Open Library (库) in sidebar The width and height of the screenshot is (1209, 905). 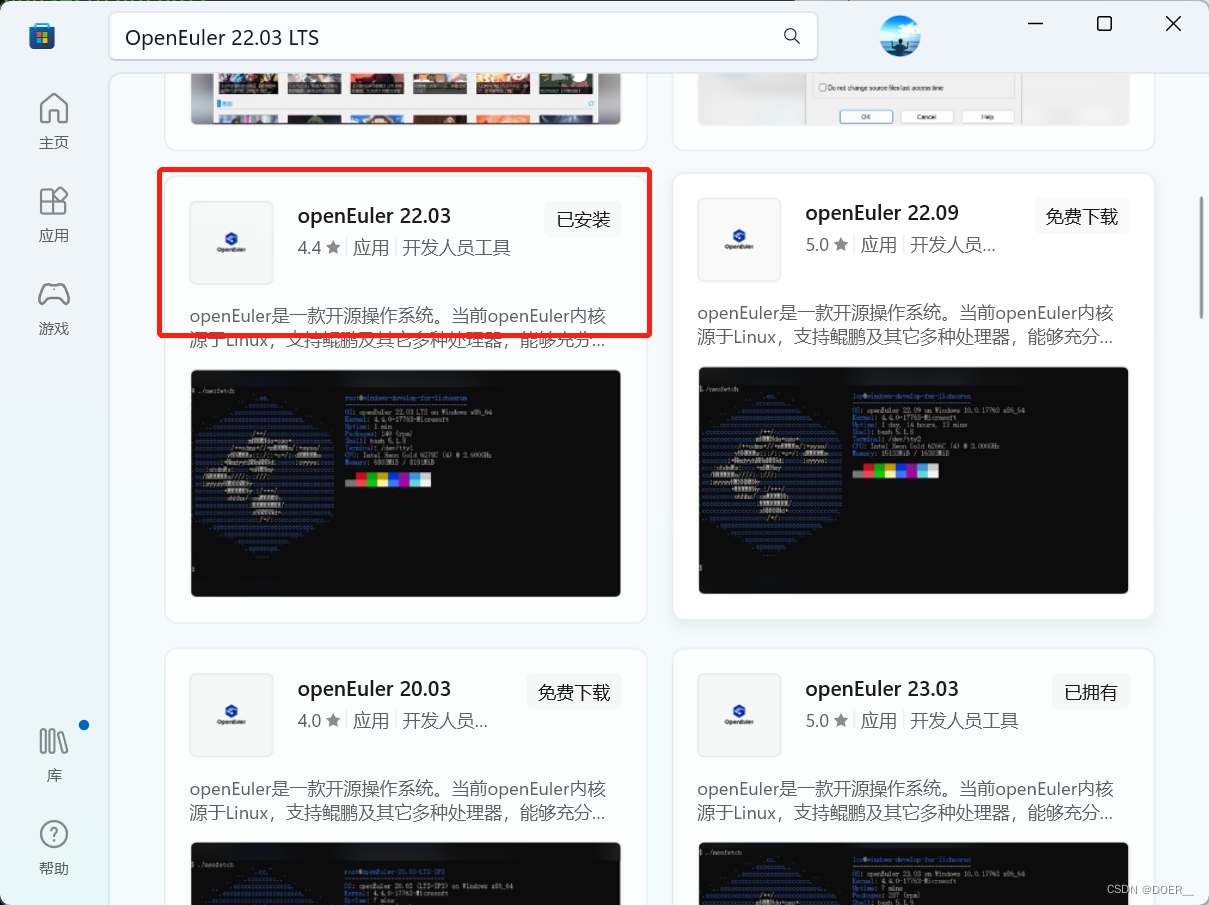(x=54, y=754)
